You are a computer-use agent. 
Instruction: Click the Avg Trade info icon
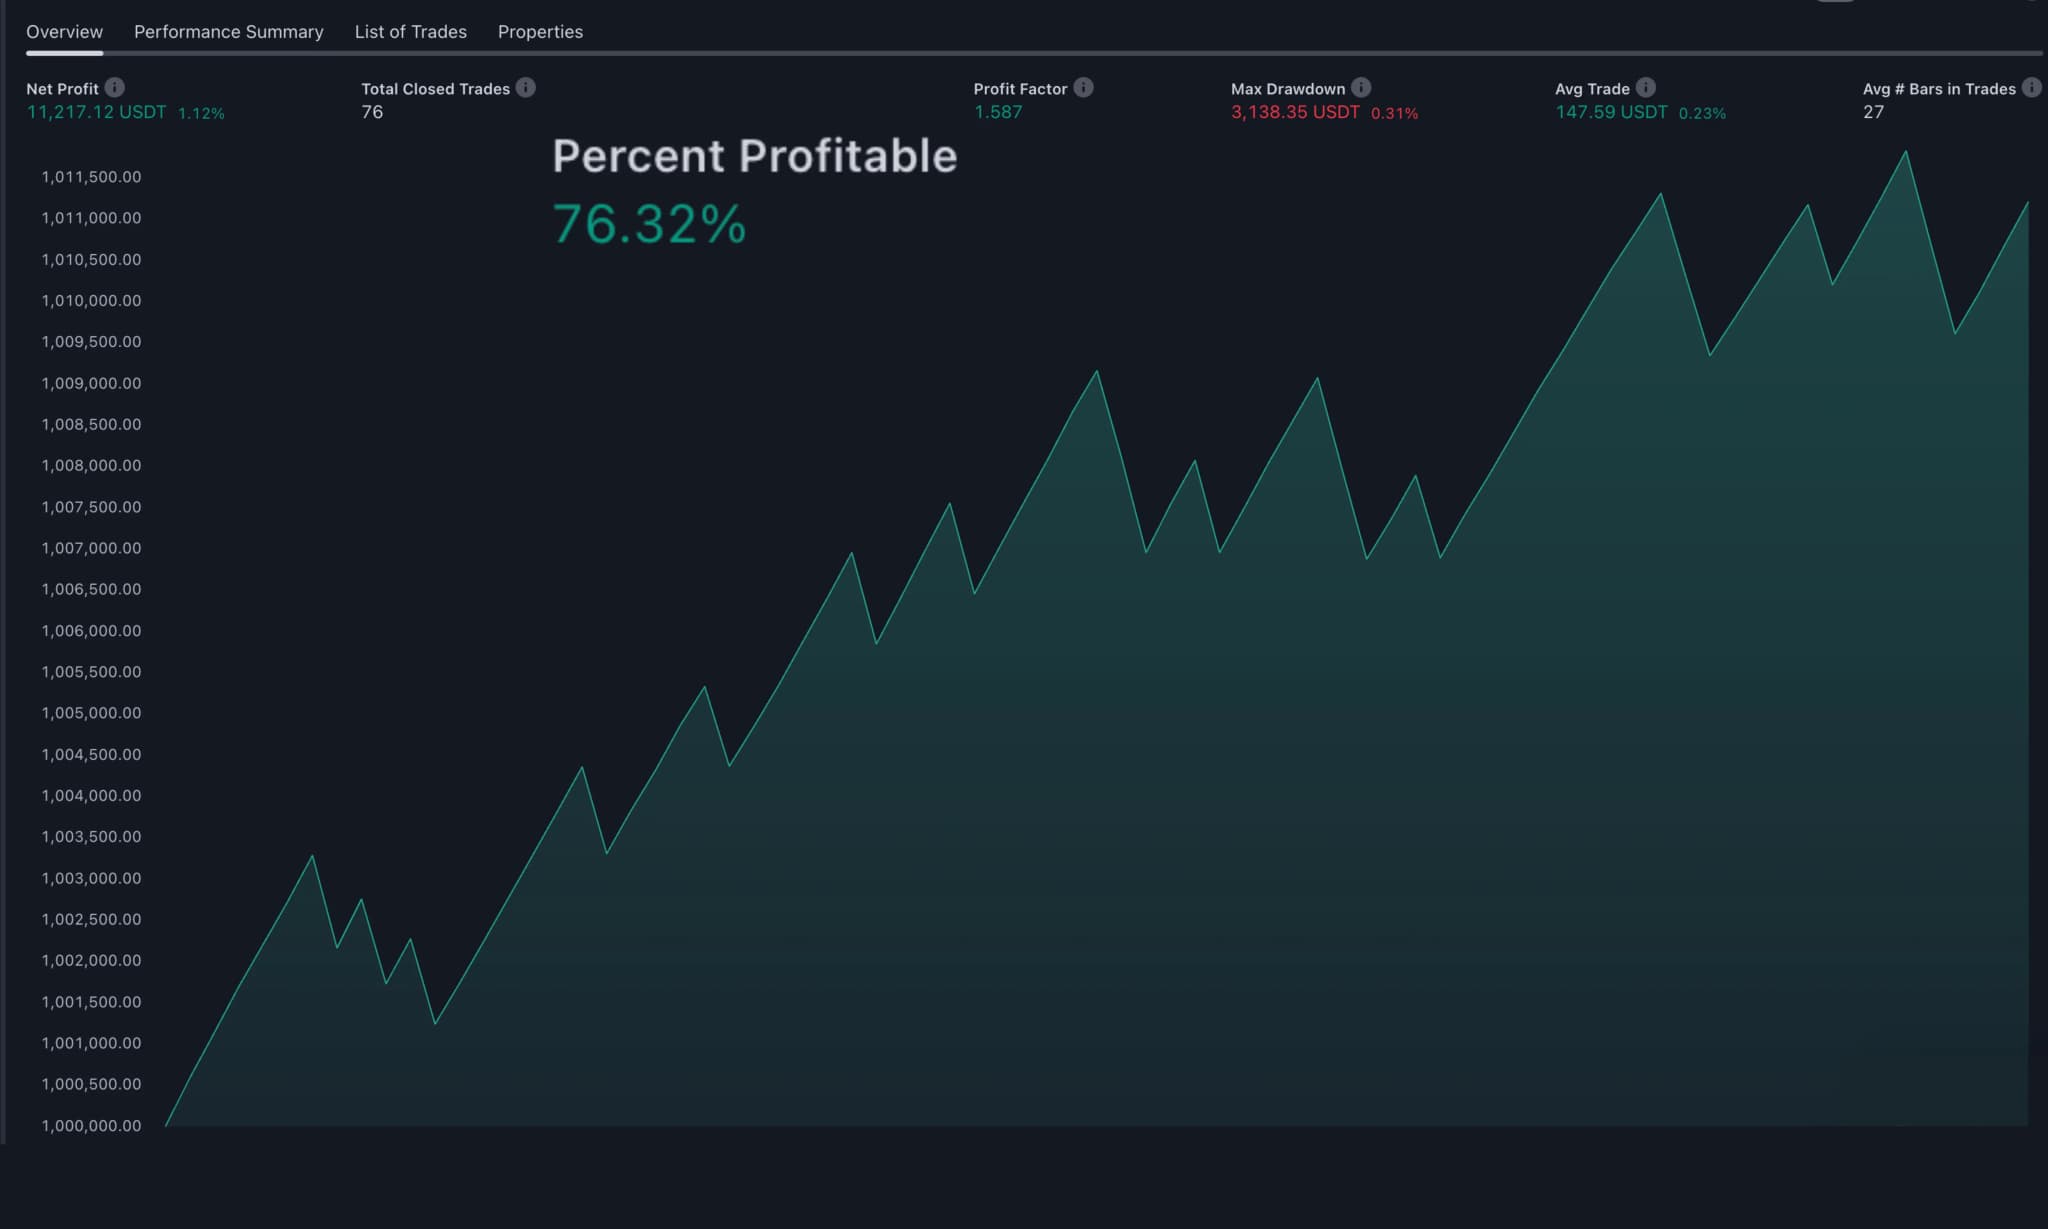pyautogui.click(x=1646, y=88)
